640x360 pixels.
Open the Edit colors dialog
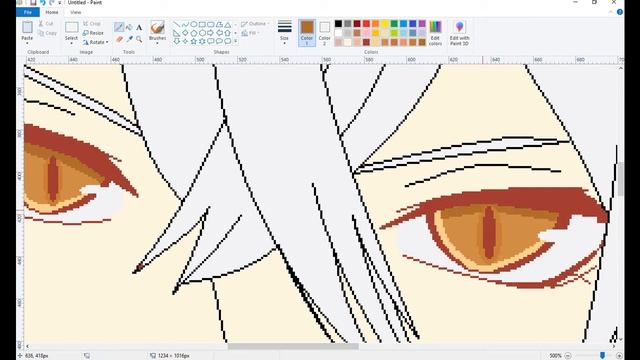tap(435, 33)
